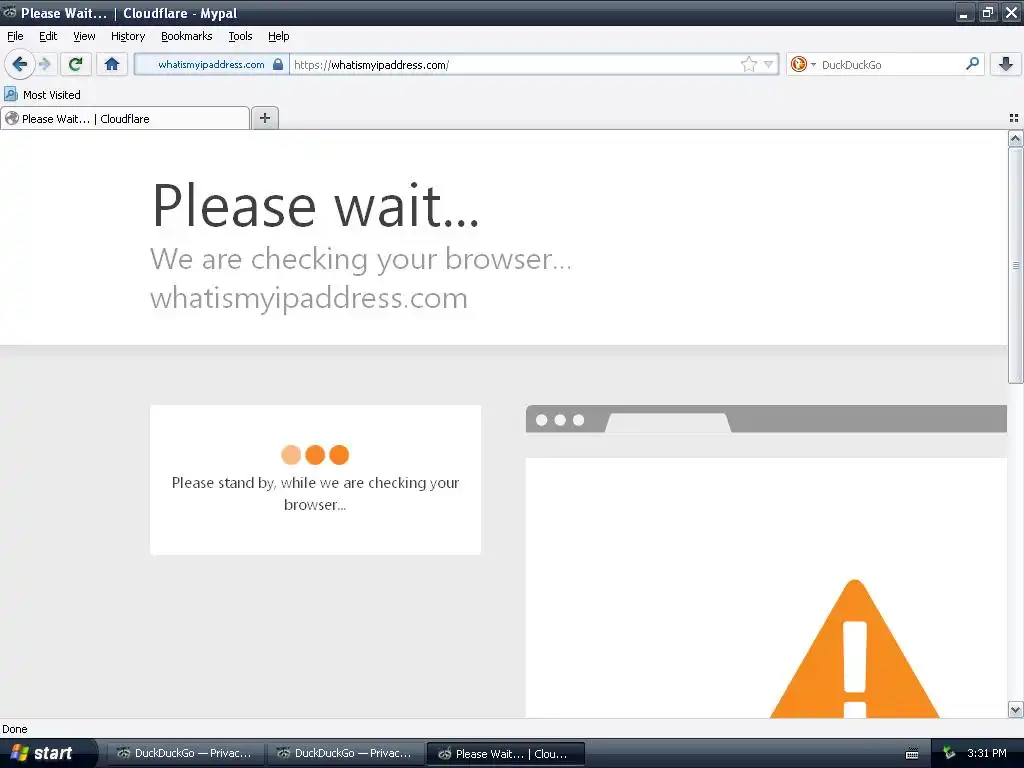
Task: Select Please Wait Cloudflare taskbar button
Action: 505,753
